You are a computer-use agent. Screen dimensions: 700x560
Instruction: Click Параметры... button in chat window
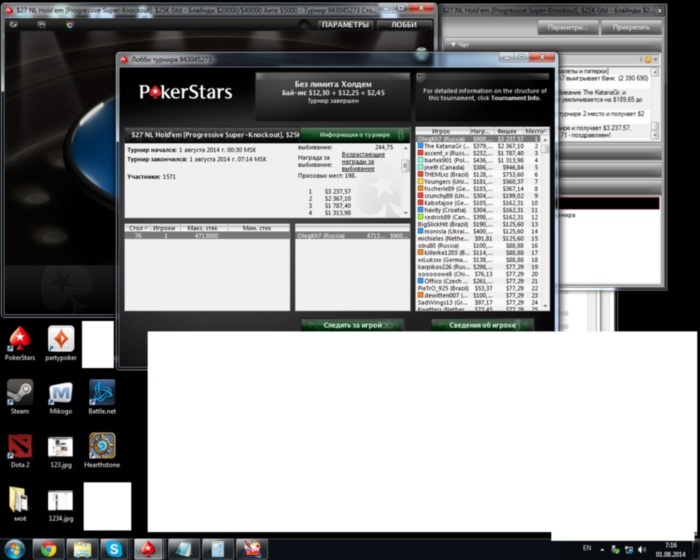point(567,28)
